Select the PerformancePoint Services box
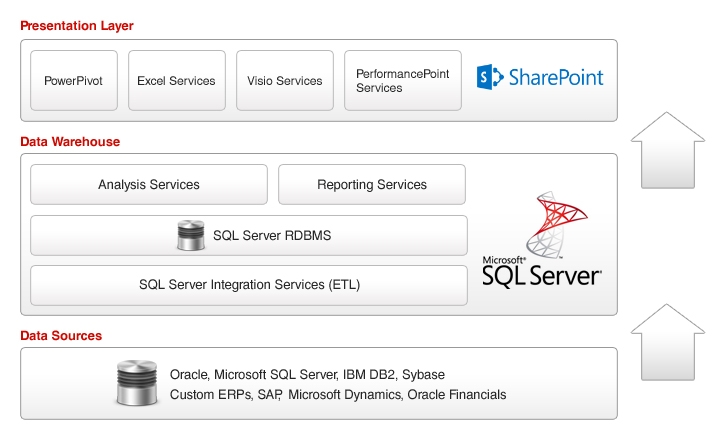The image size is (718, 439). pos(403,81)
